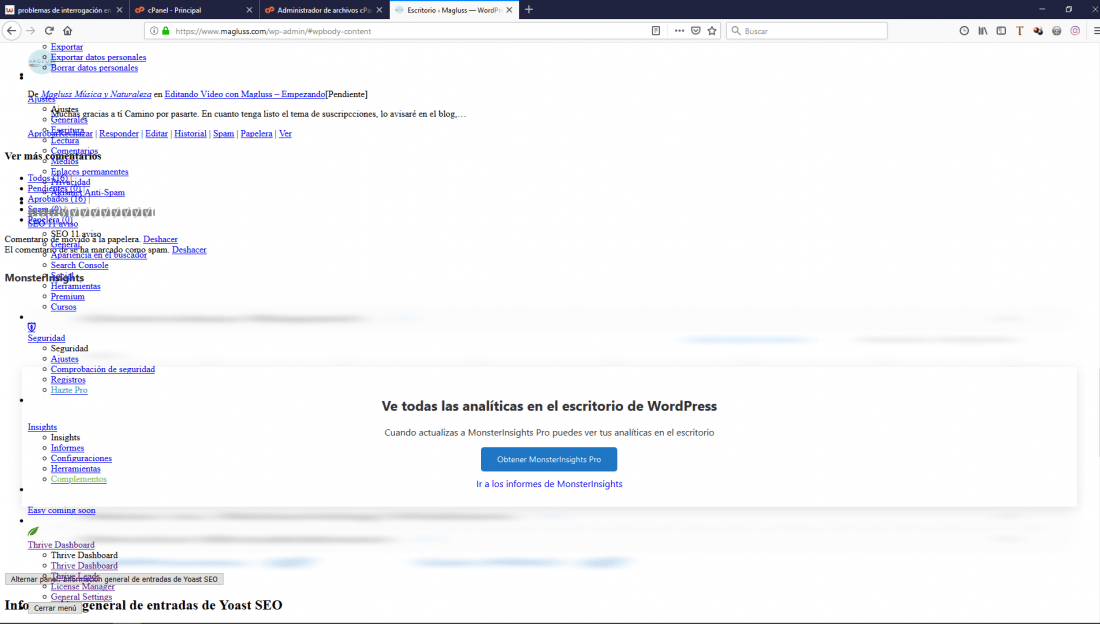Open Configuraciones under Insights
Viewport: 1100px width, 624px height.
pos(81,458)
